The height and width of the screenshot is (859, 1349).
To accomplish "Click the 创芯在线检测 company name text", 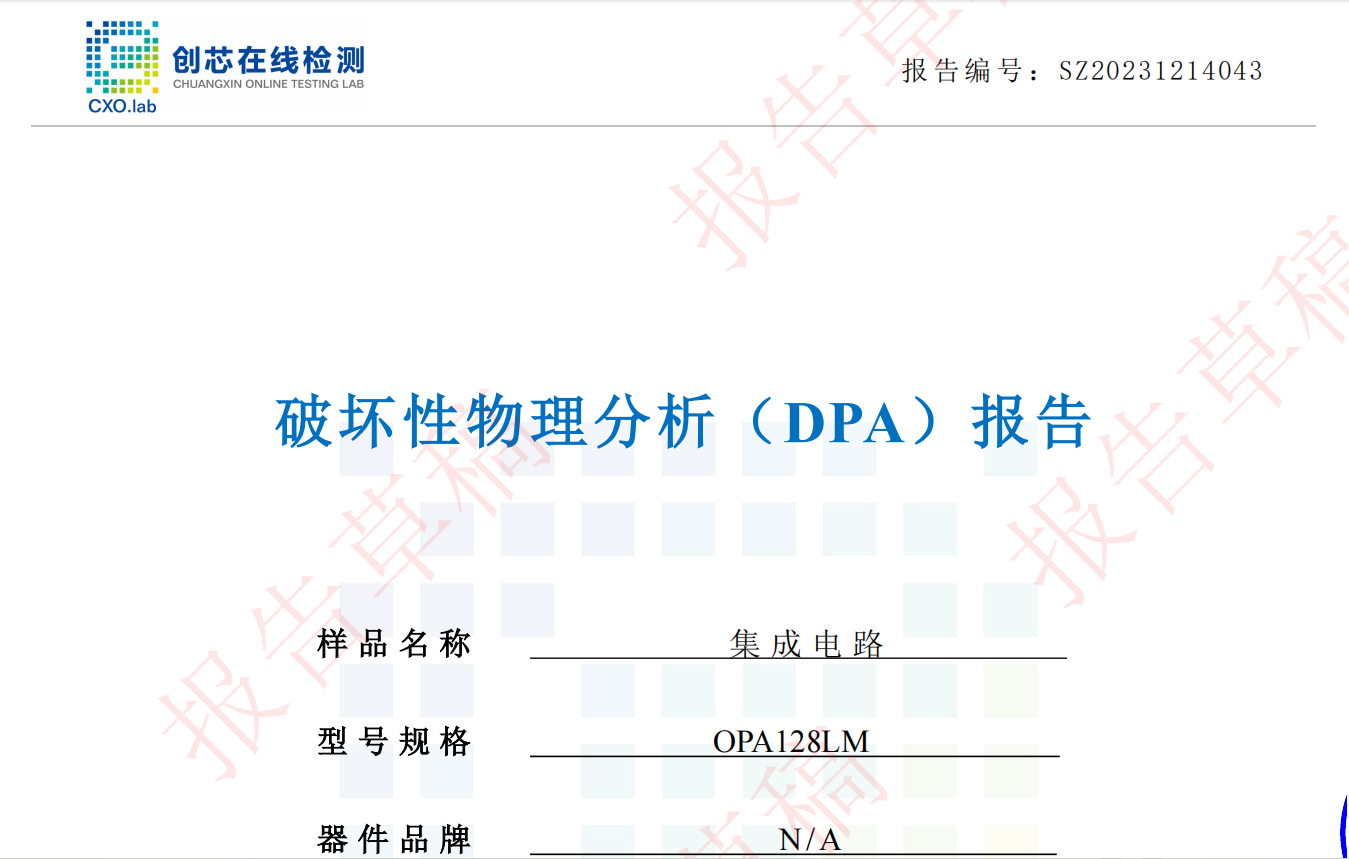I will [x=268, y=60].
